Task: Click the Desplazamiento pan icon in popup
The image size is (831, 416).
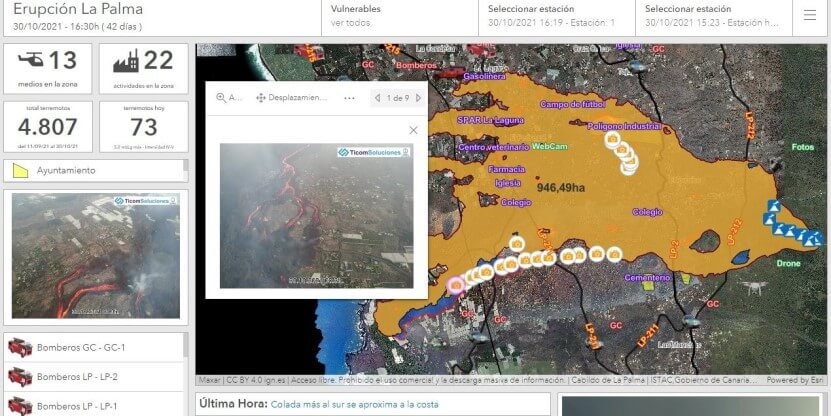Action: (262, 98)
